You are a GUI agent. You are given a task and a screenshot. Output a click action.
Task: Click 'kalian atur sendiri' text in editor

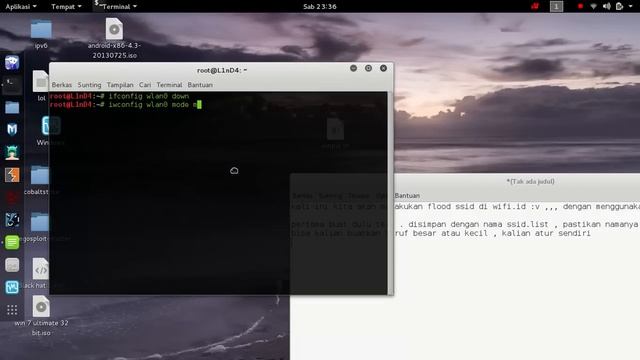pos(546,233)
